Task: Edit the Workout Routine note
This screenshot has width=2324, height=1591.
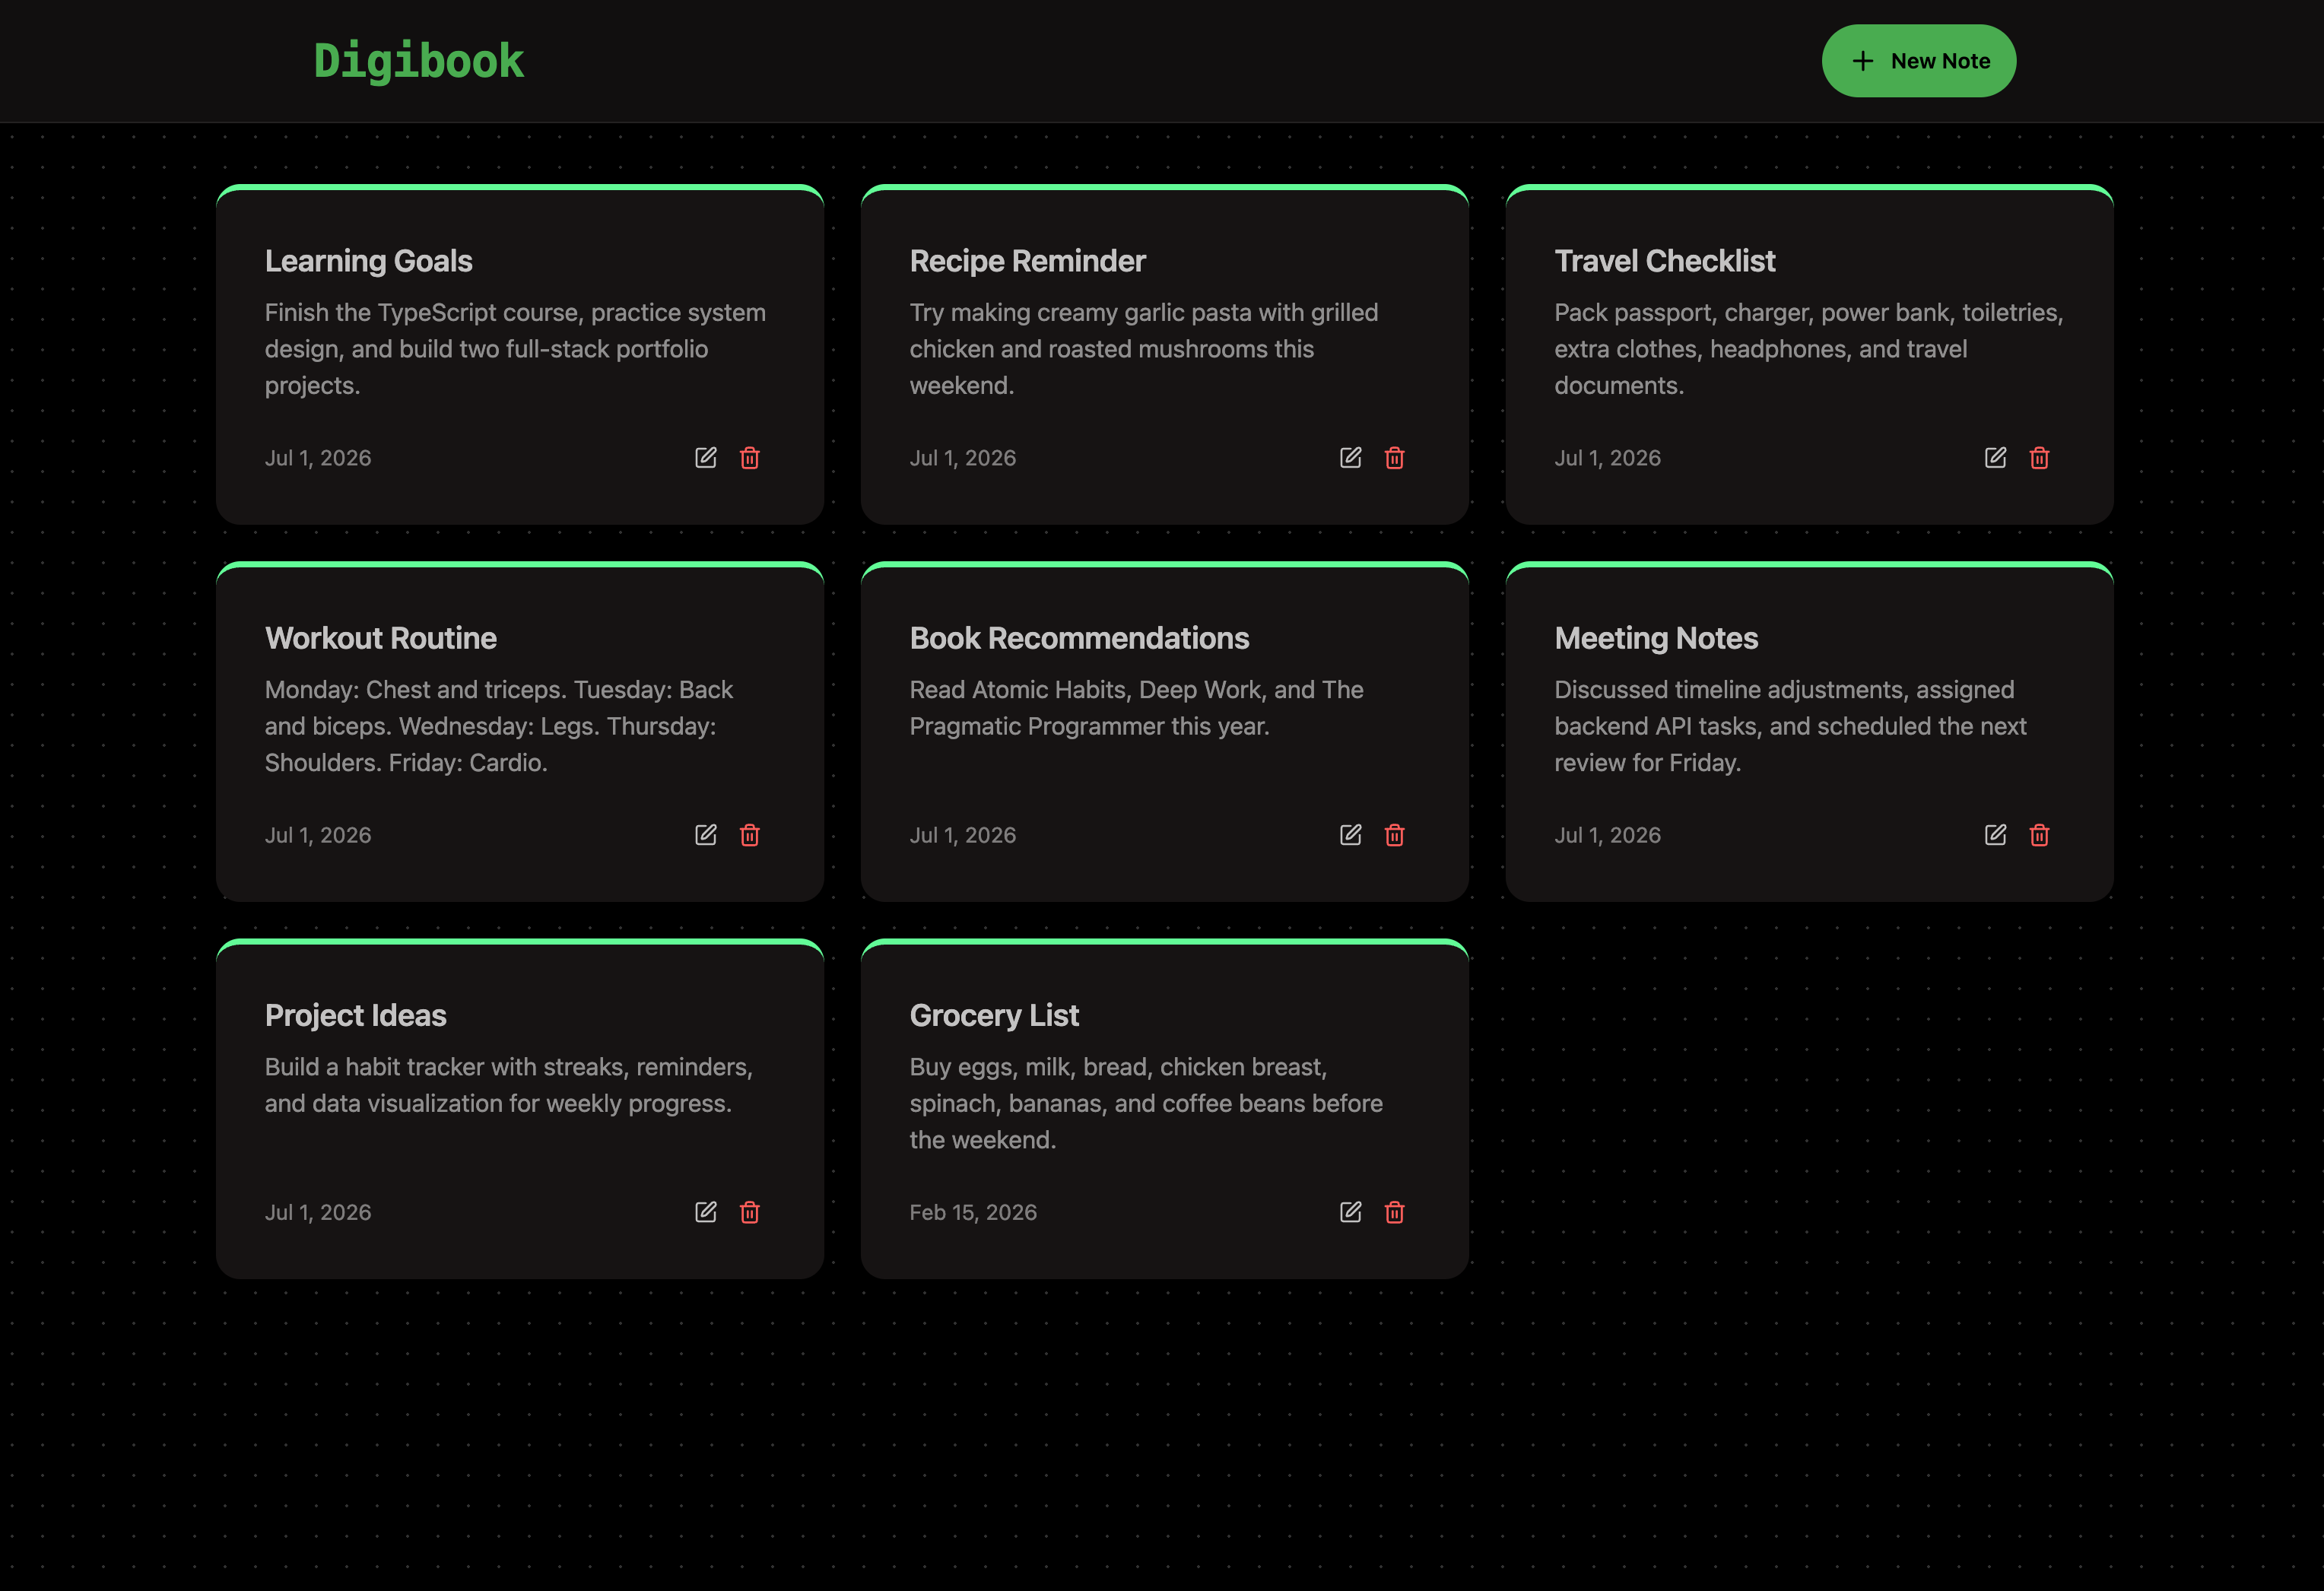Action: click(x=706, y=835)
